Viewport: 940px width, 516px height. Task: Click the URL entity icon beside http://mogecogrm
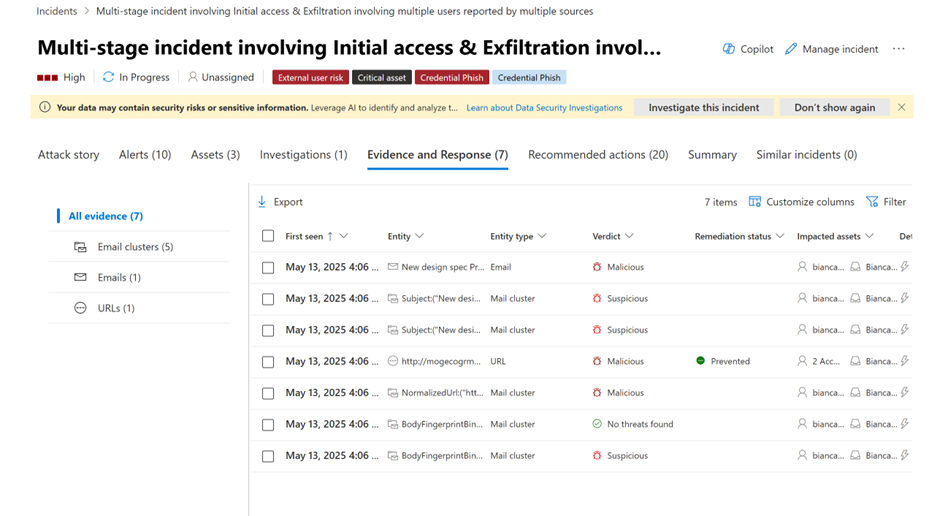(393, 361)
